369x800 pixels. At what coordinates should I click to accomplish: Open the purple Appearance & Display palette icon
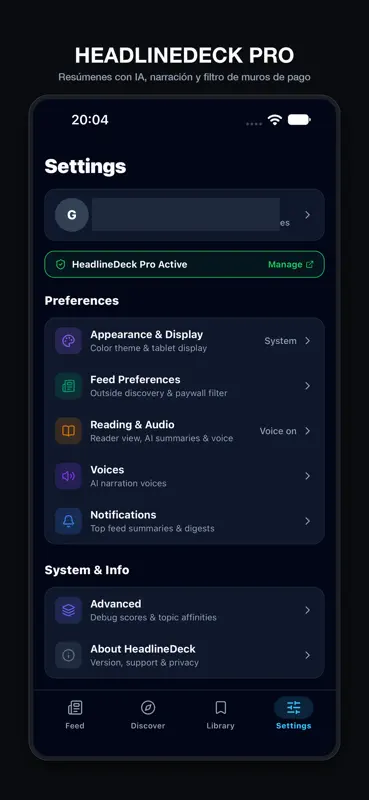tap(68, 341)
